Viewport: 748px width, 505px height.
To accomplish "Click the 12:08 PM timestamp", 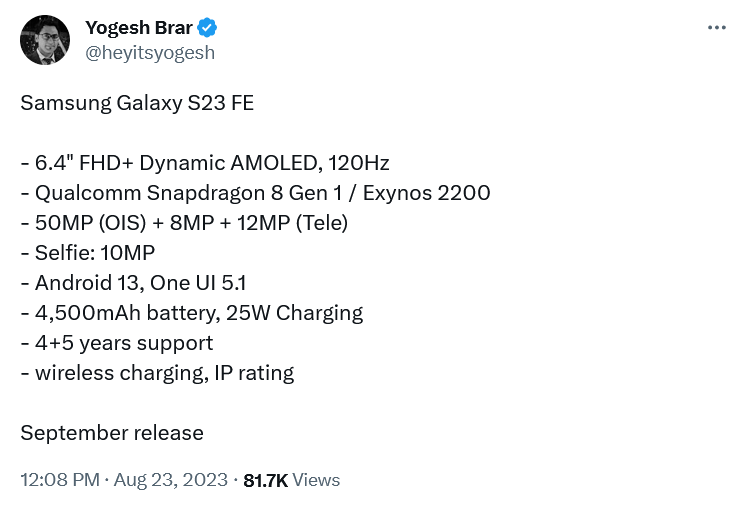I will click(60, 480).
